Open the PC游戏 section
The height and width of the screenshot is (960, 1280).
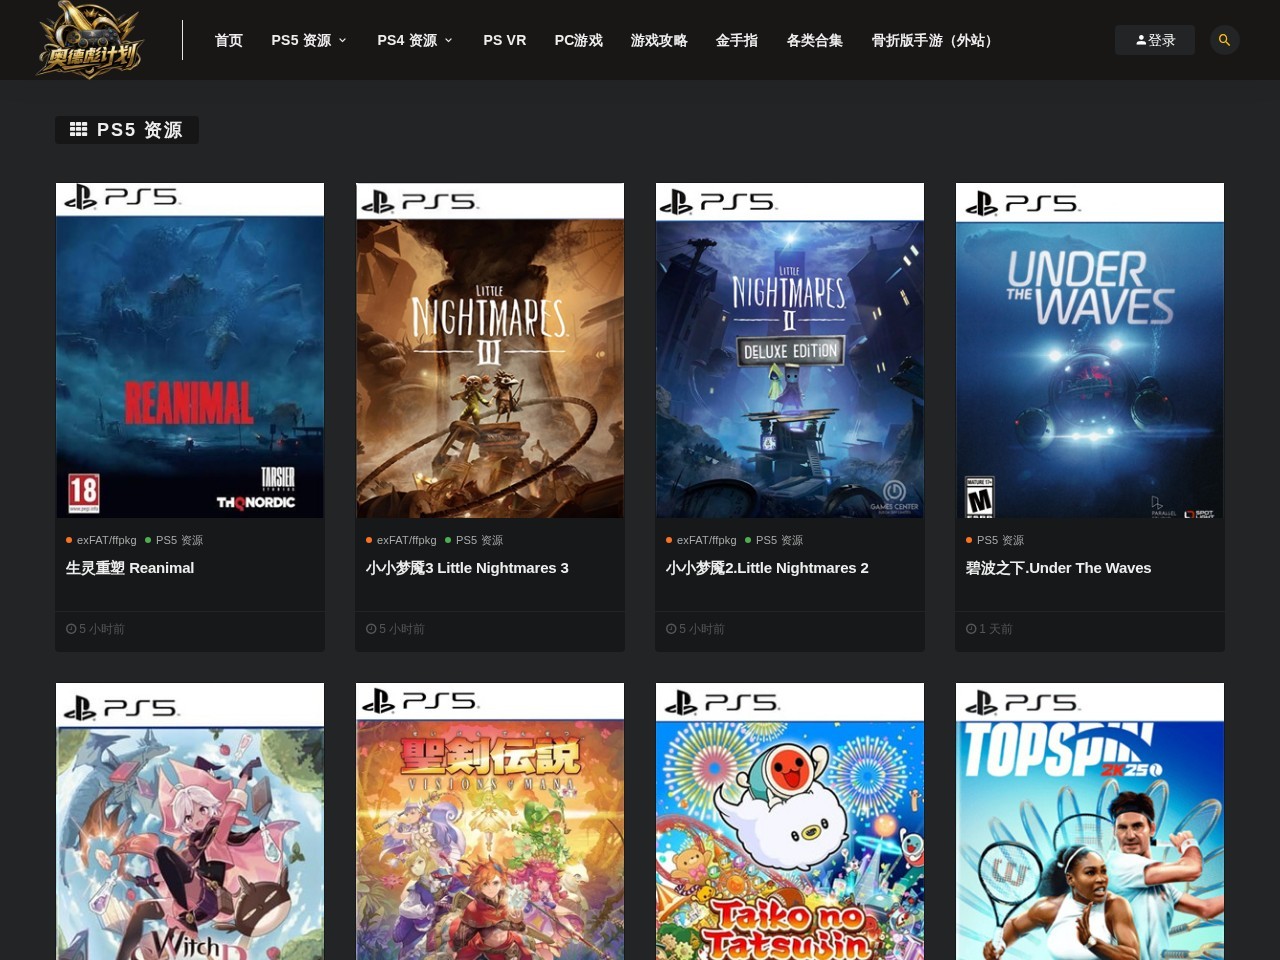click(x=578, y=40)
